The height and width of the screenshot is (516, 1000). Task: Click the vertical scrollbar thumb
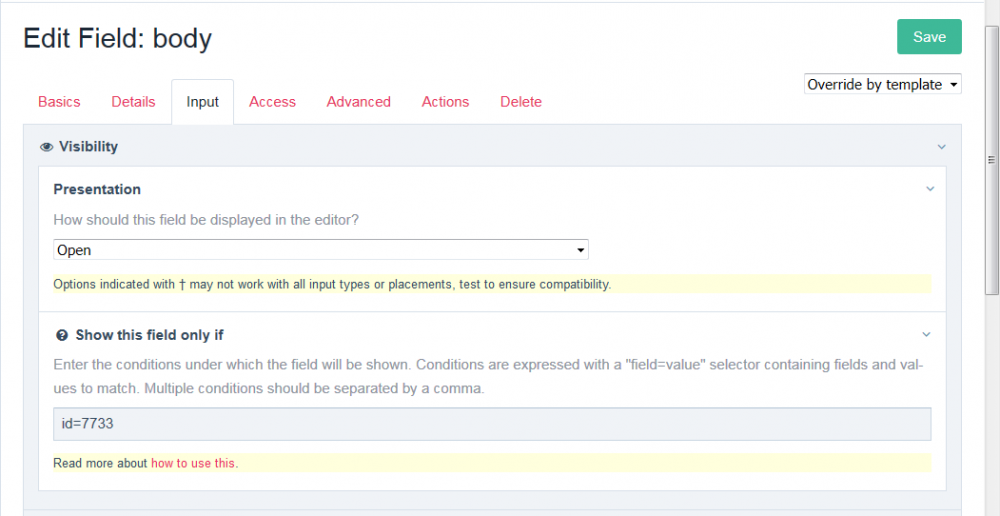[991, 160]
